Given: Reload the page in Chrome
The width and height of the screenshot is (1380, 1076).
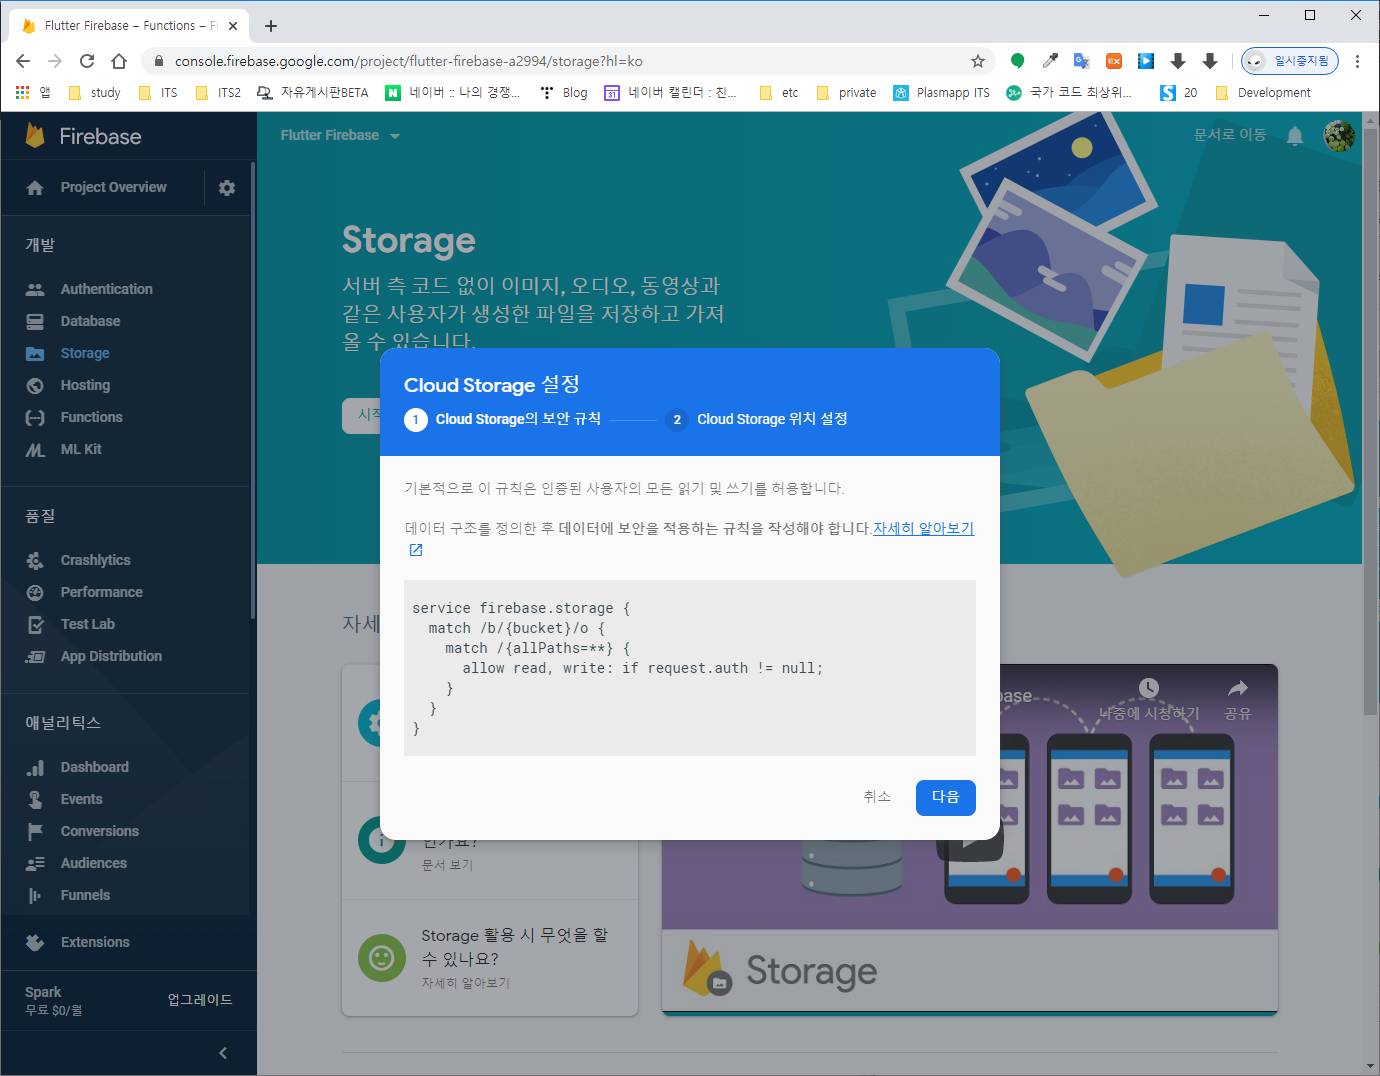Looking at the screenshot, I should point(87,61).
